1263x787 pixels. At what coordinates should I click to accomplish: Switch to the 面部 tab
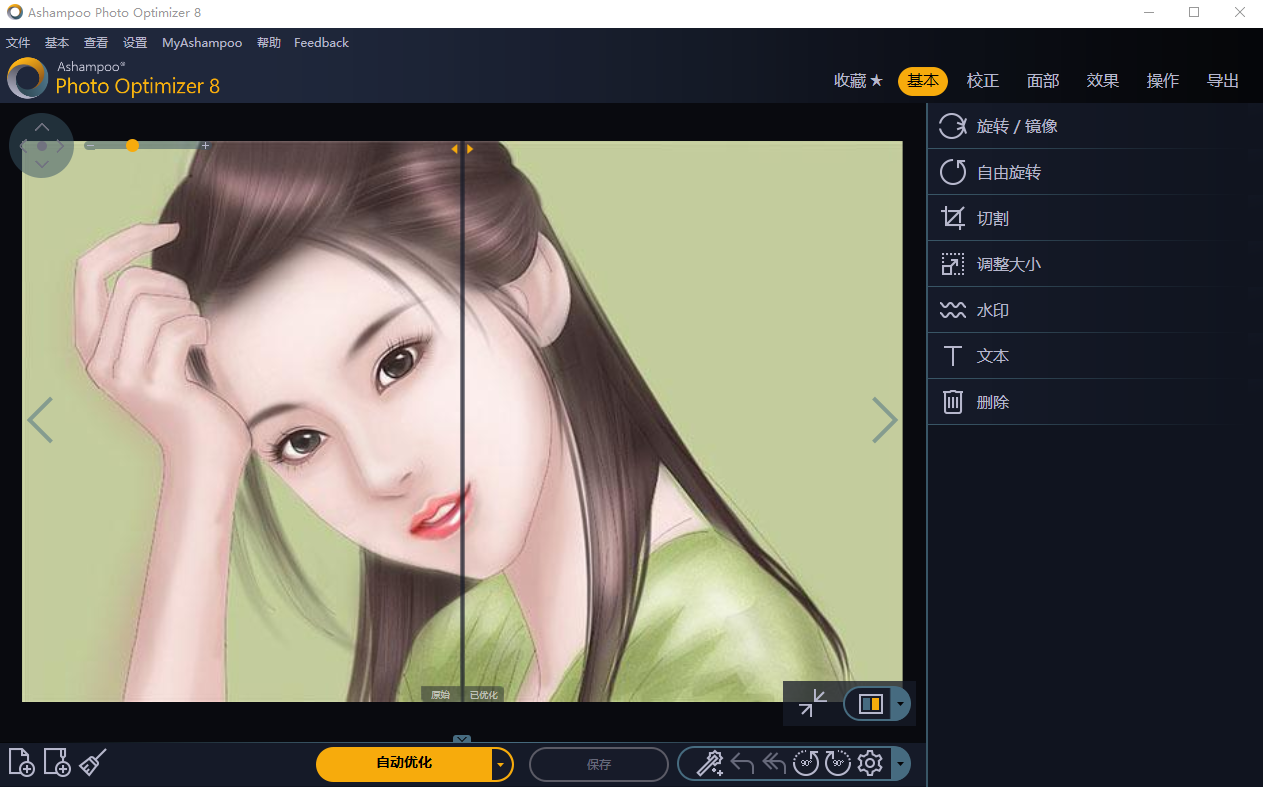click(x=1043, y=81)
